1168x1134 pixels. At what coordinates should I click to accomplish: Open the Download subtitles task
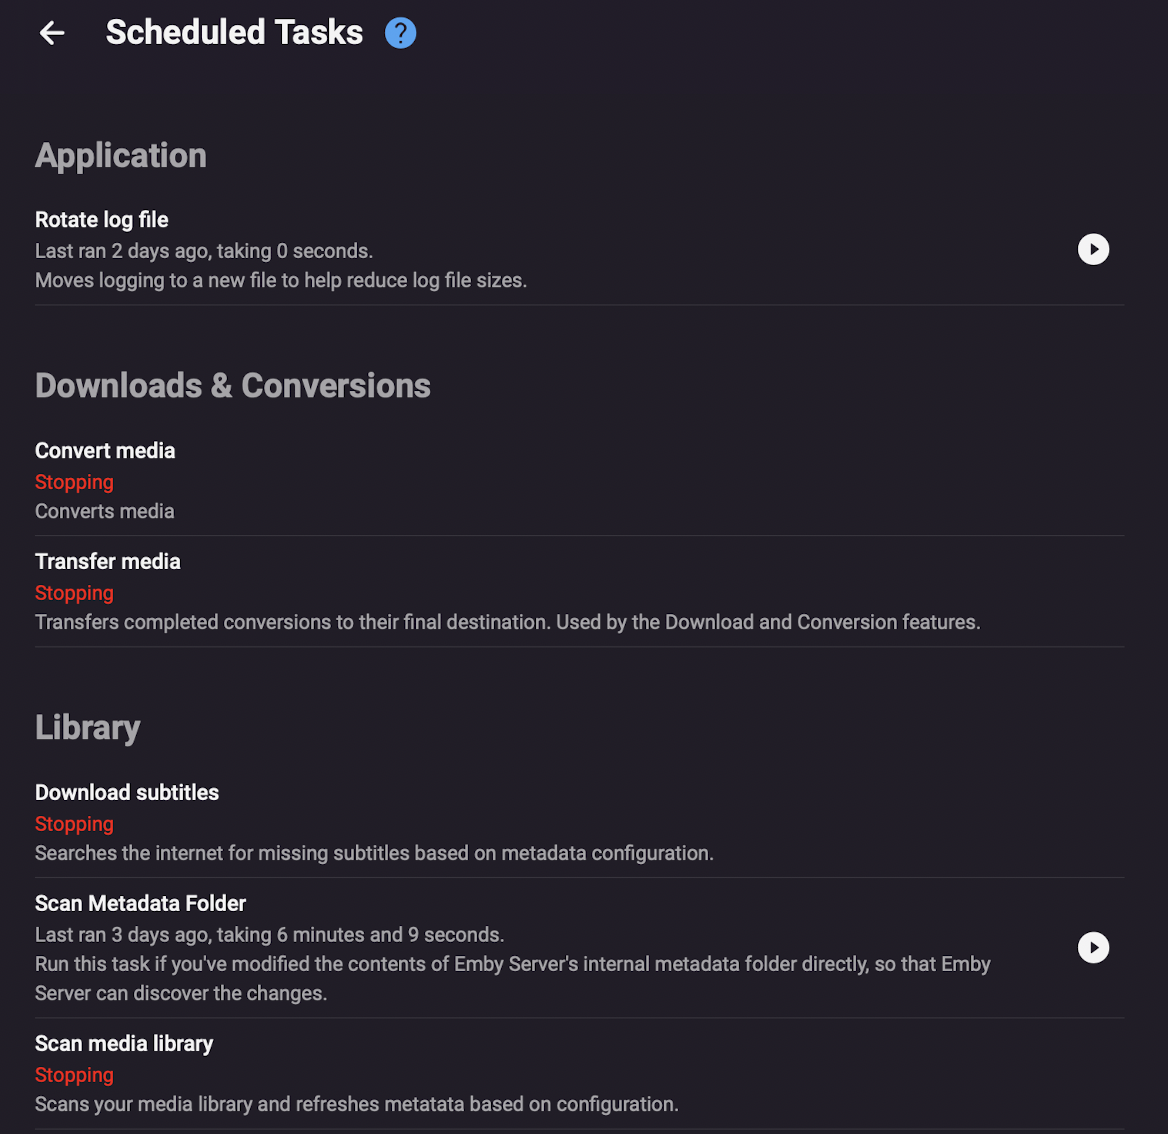pyautogui.click(x=126, y=791)
